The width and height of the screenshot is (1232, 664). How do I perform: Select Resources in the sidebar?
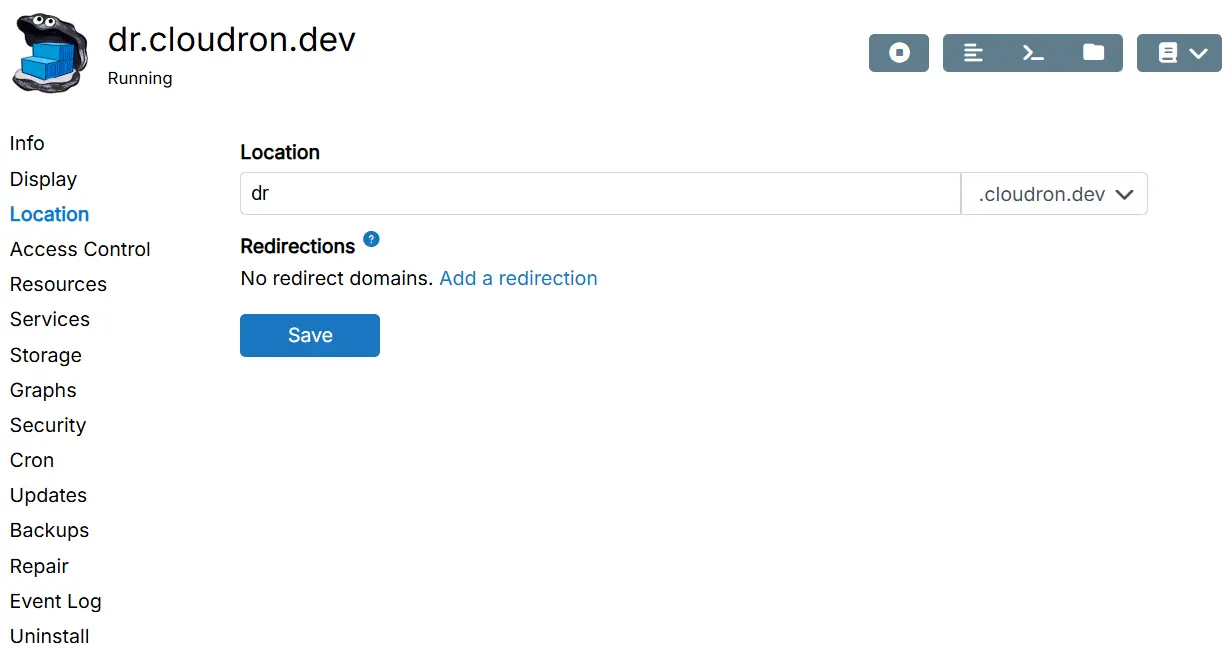point(58,284)
